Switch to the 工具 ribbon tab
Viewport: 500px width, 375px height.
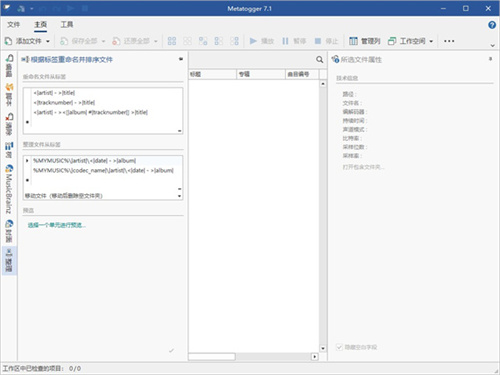pos(67,24)
